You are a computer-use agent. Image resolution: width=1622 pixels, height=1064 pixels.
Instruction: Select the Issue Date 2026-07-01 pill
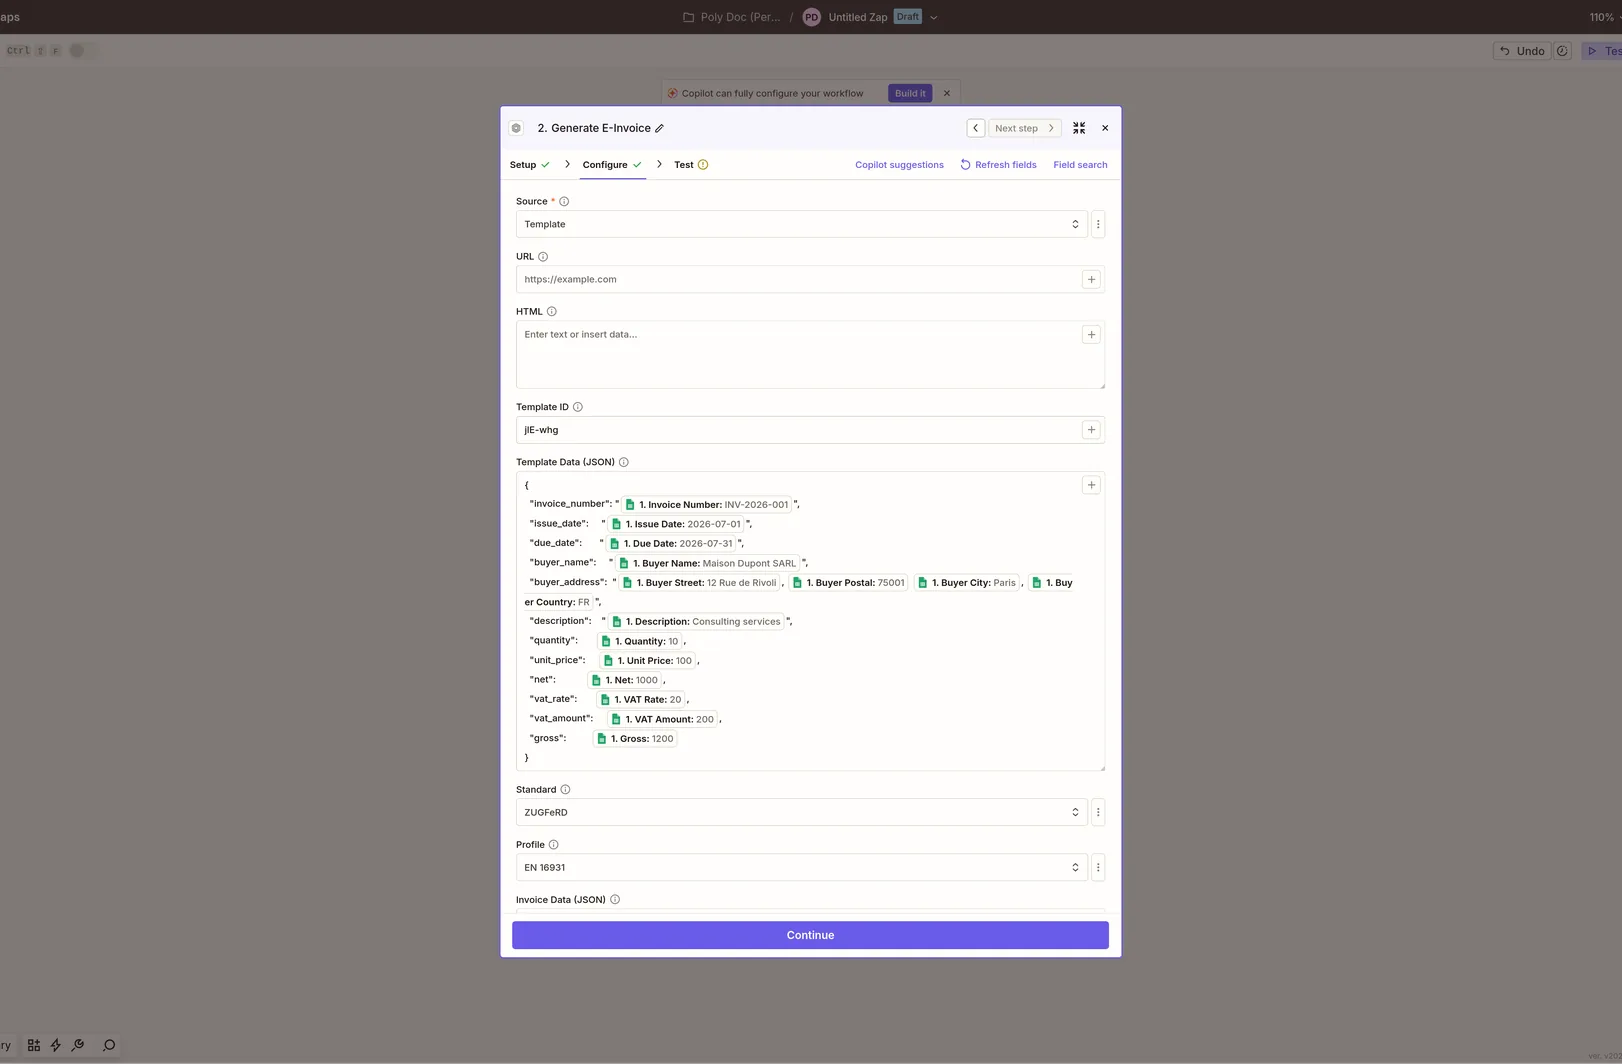(676, 524)
